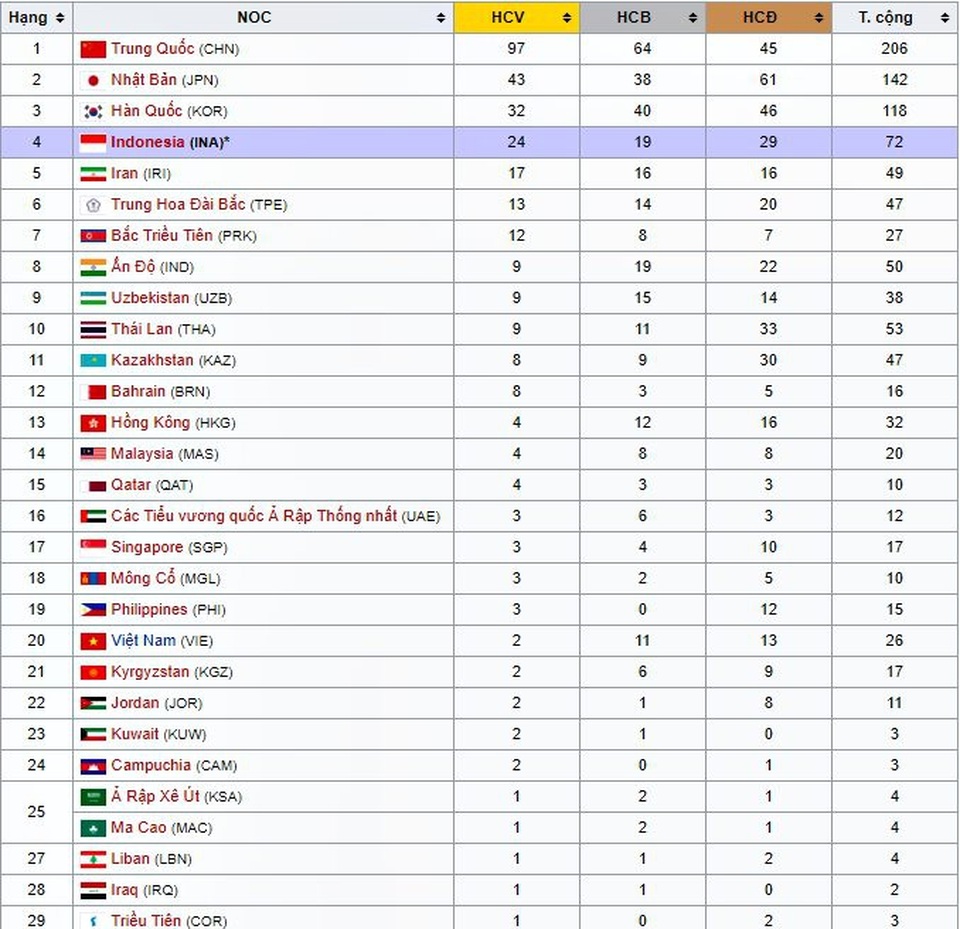Select the shared rank cell 25
Screen dimensions: 960x929
click(x=37, y=813)
